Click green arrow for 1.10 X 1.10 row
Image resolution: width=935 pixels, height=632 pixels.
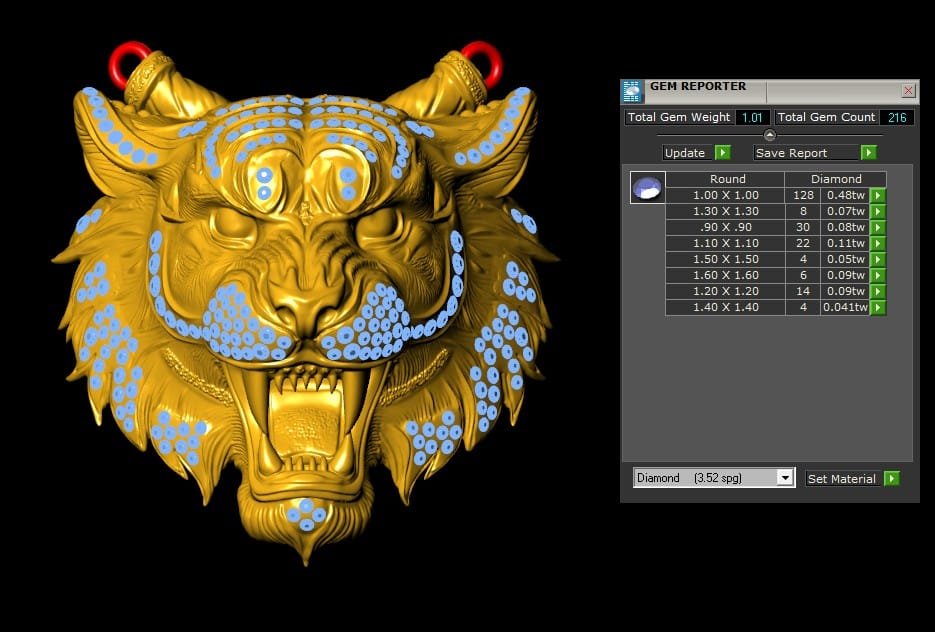878,244
